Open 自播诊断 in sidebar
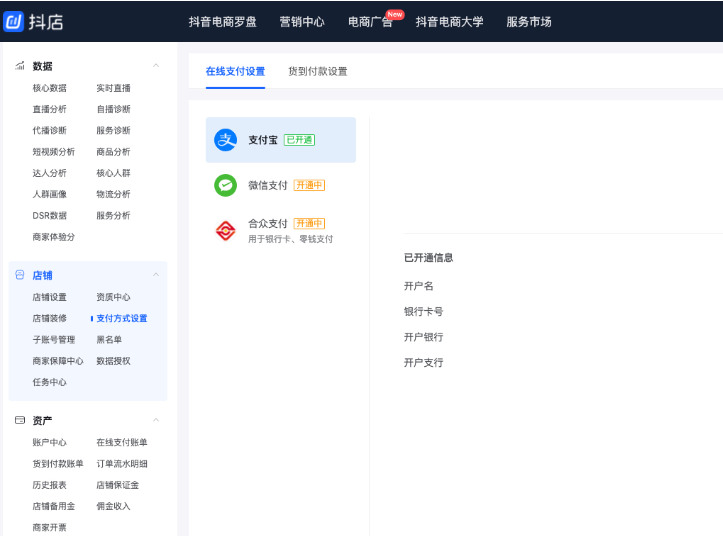 (113, 109)
